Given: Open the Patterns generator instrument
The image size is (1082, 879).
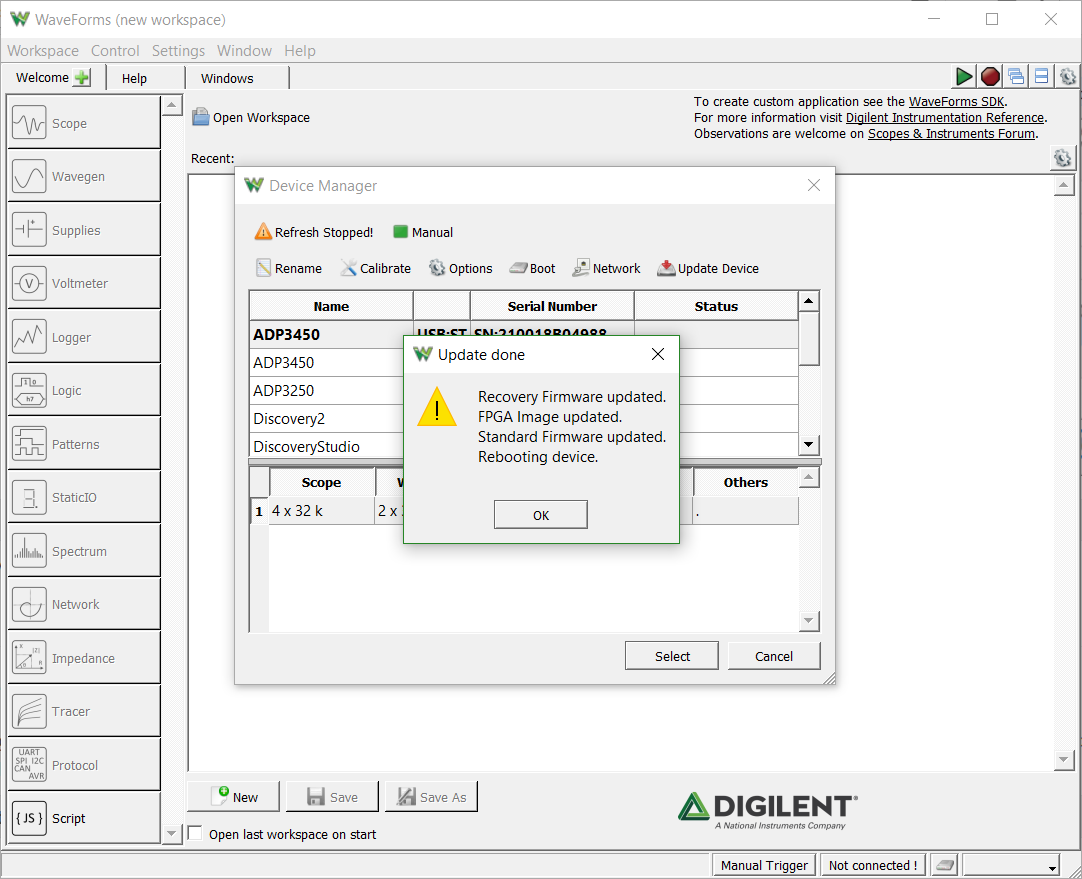Looking at the screenshot, I should [83, 444].
